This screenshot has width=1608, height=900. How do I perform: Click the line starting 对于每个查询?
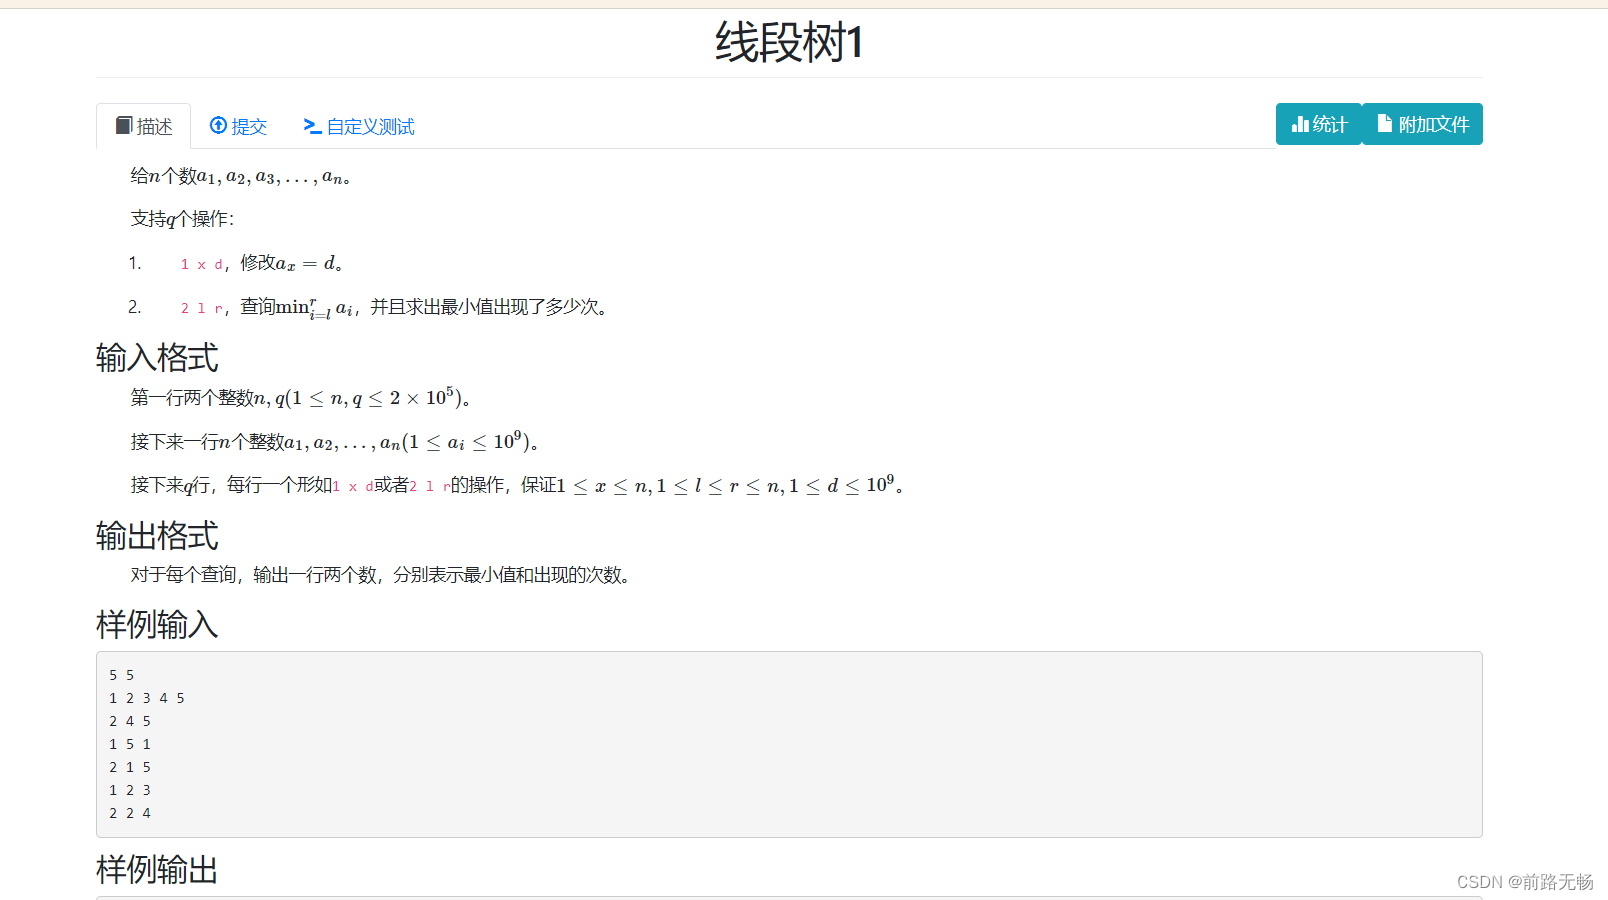pyautogui.click(x=383, y=575)
